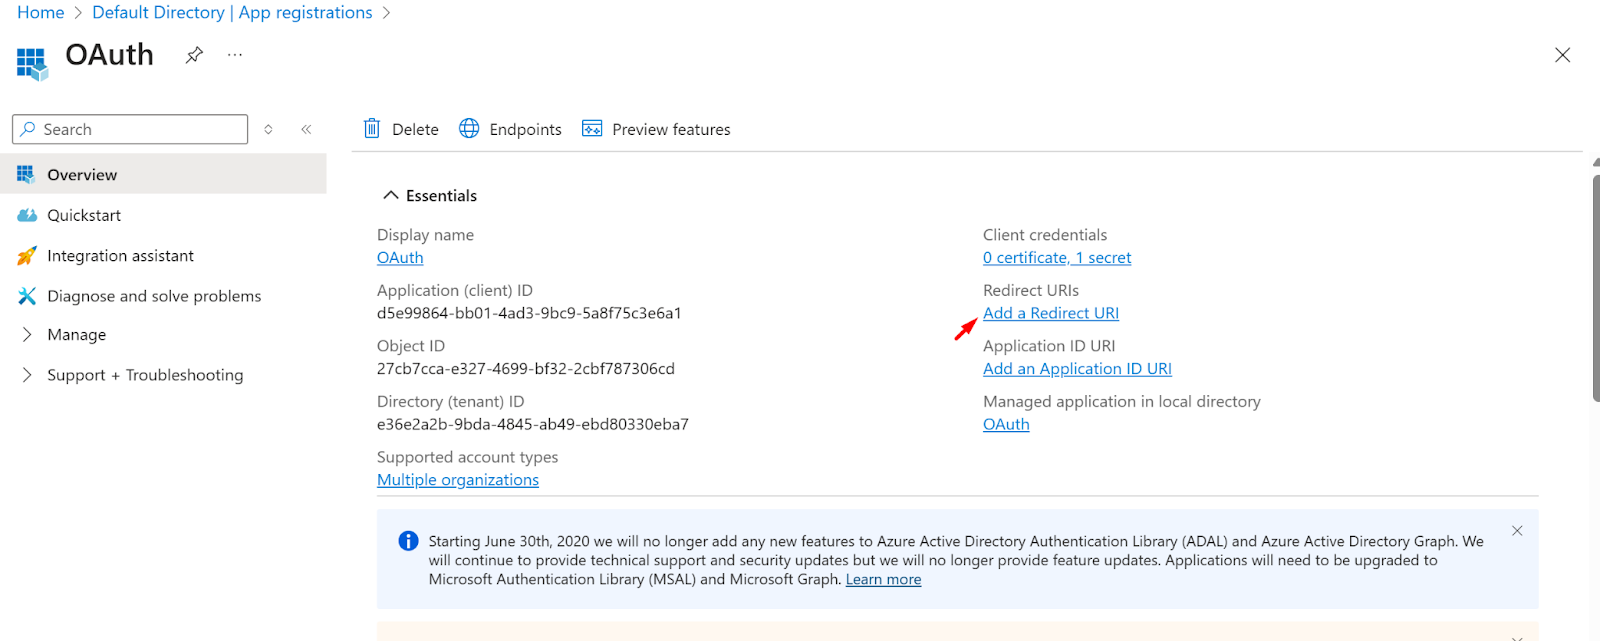Expand the Manage chevron in the sidebar
This screenshot has width=1600, height=641.
27,334
